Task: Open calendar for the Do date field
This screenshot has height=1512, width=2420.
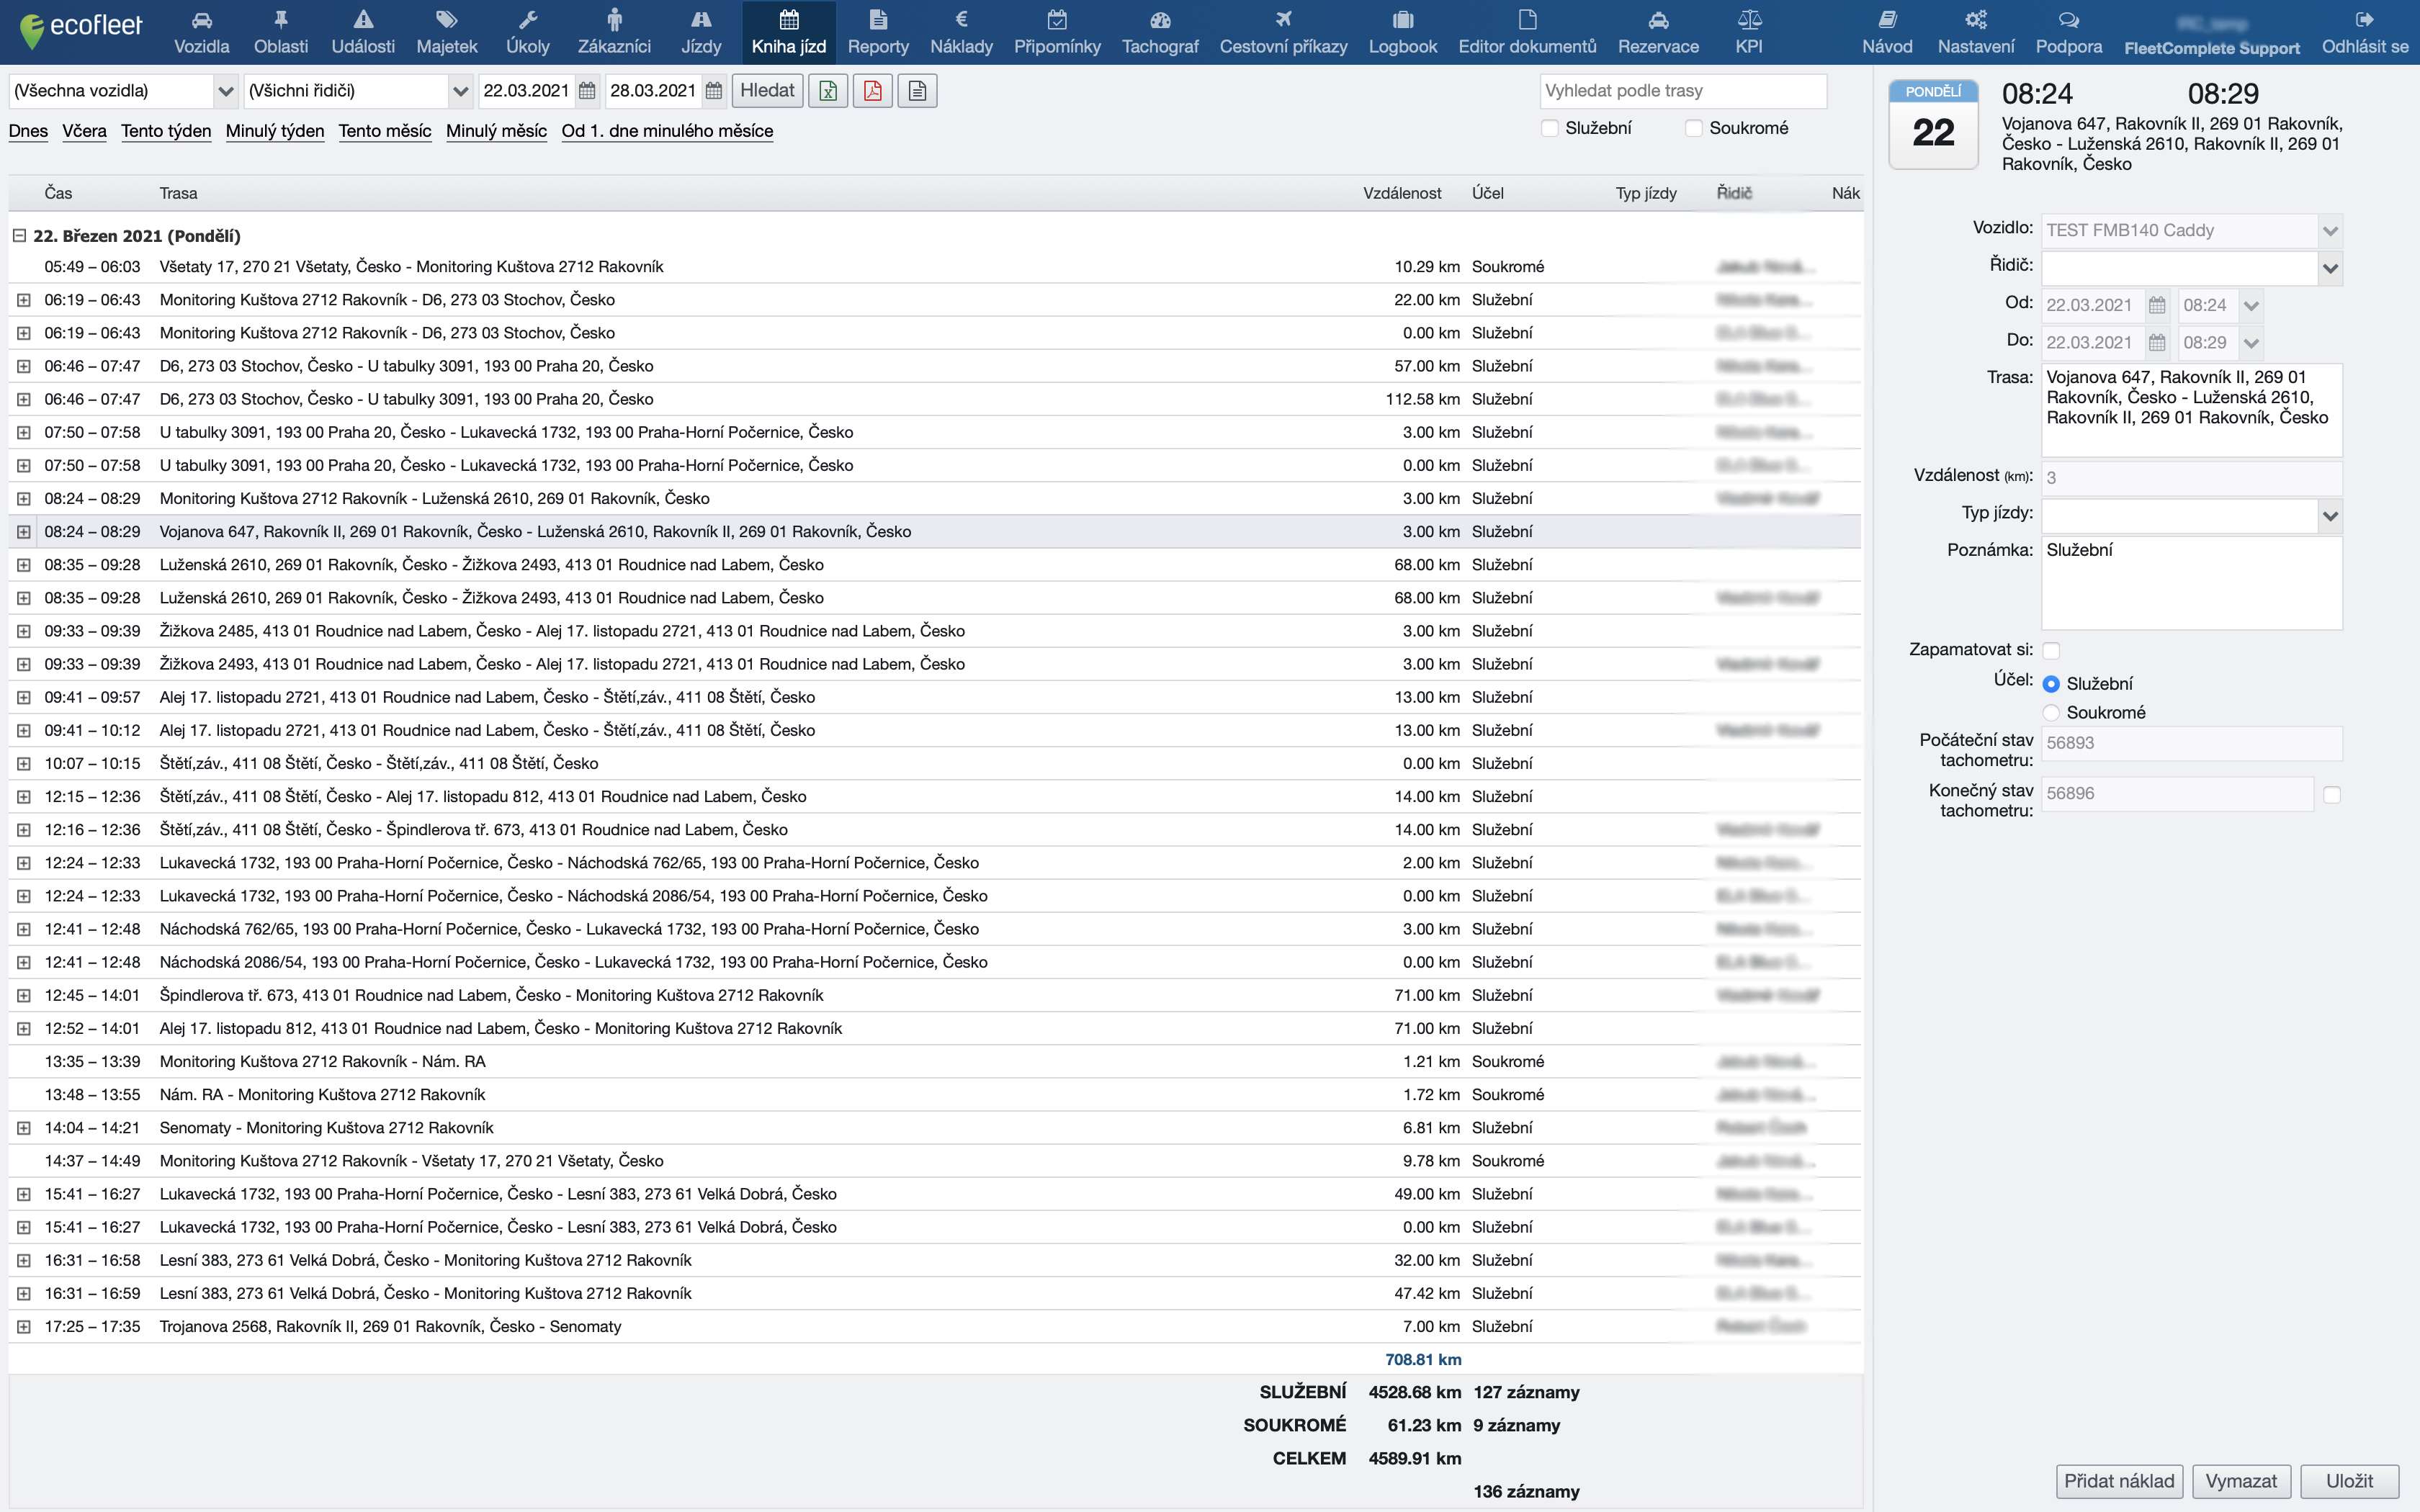Action: point(2157,343)
